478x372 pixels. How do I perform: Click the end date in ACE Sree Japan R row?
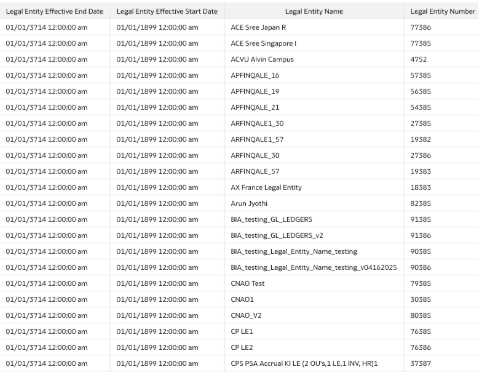click(46, 27)
